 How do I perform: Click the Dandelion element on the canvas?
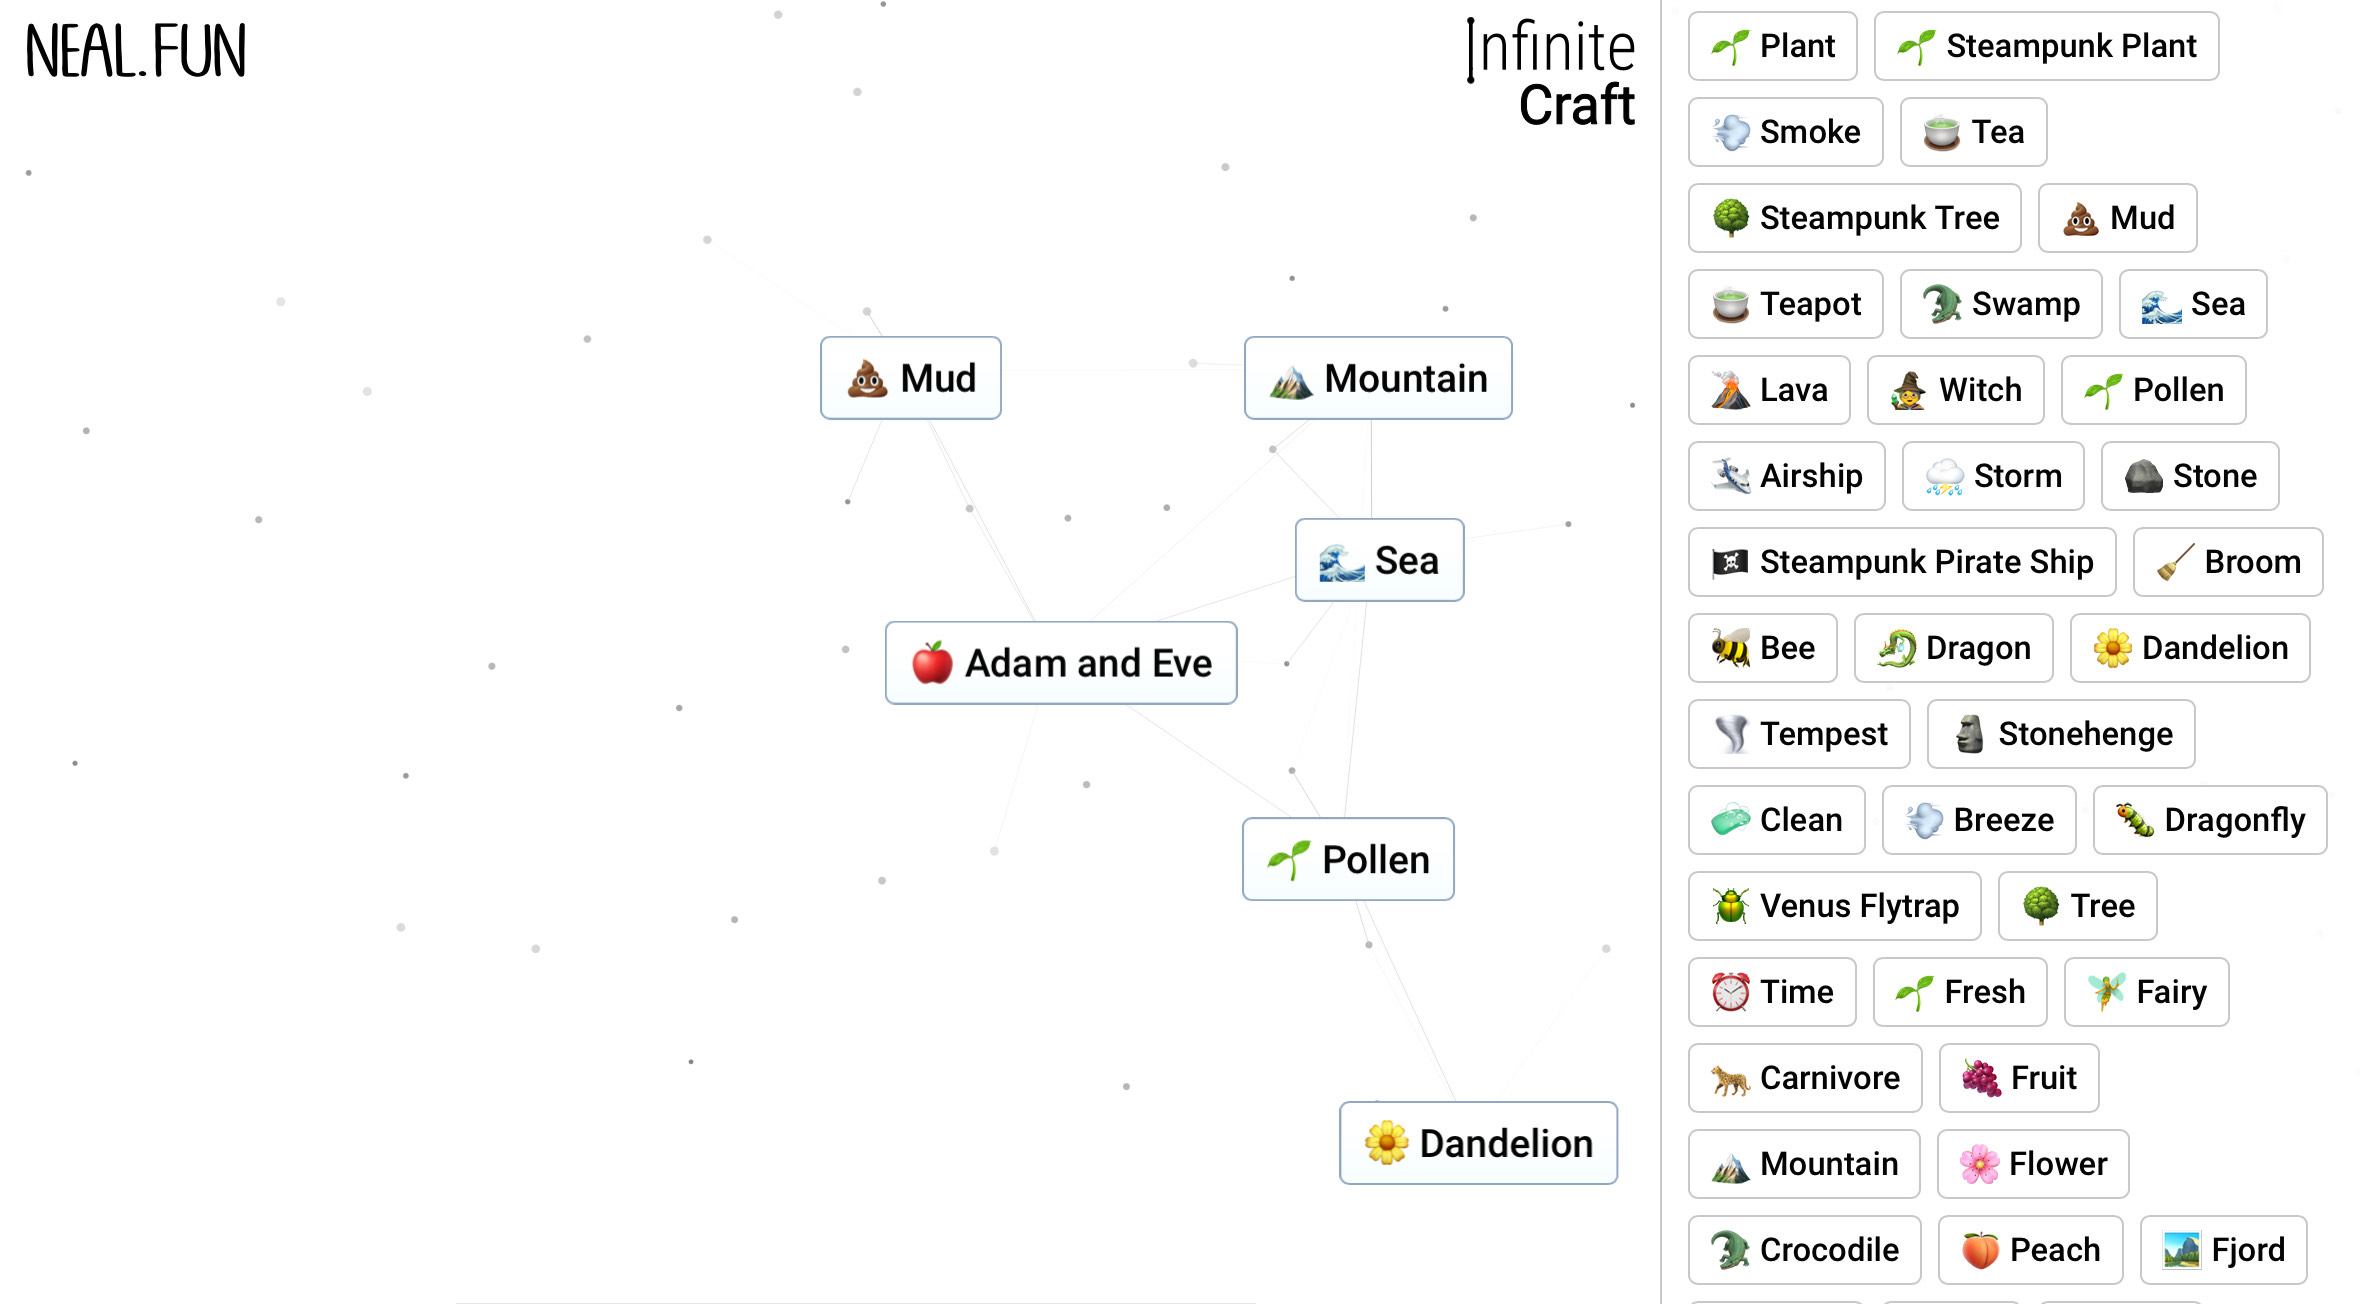tap(1478, 1143)
